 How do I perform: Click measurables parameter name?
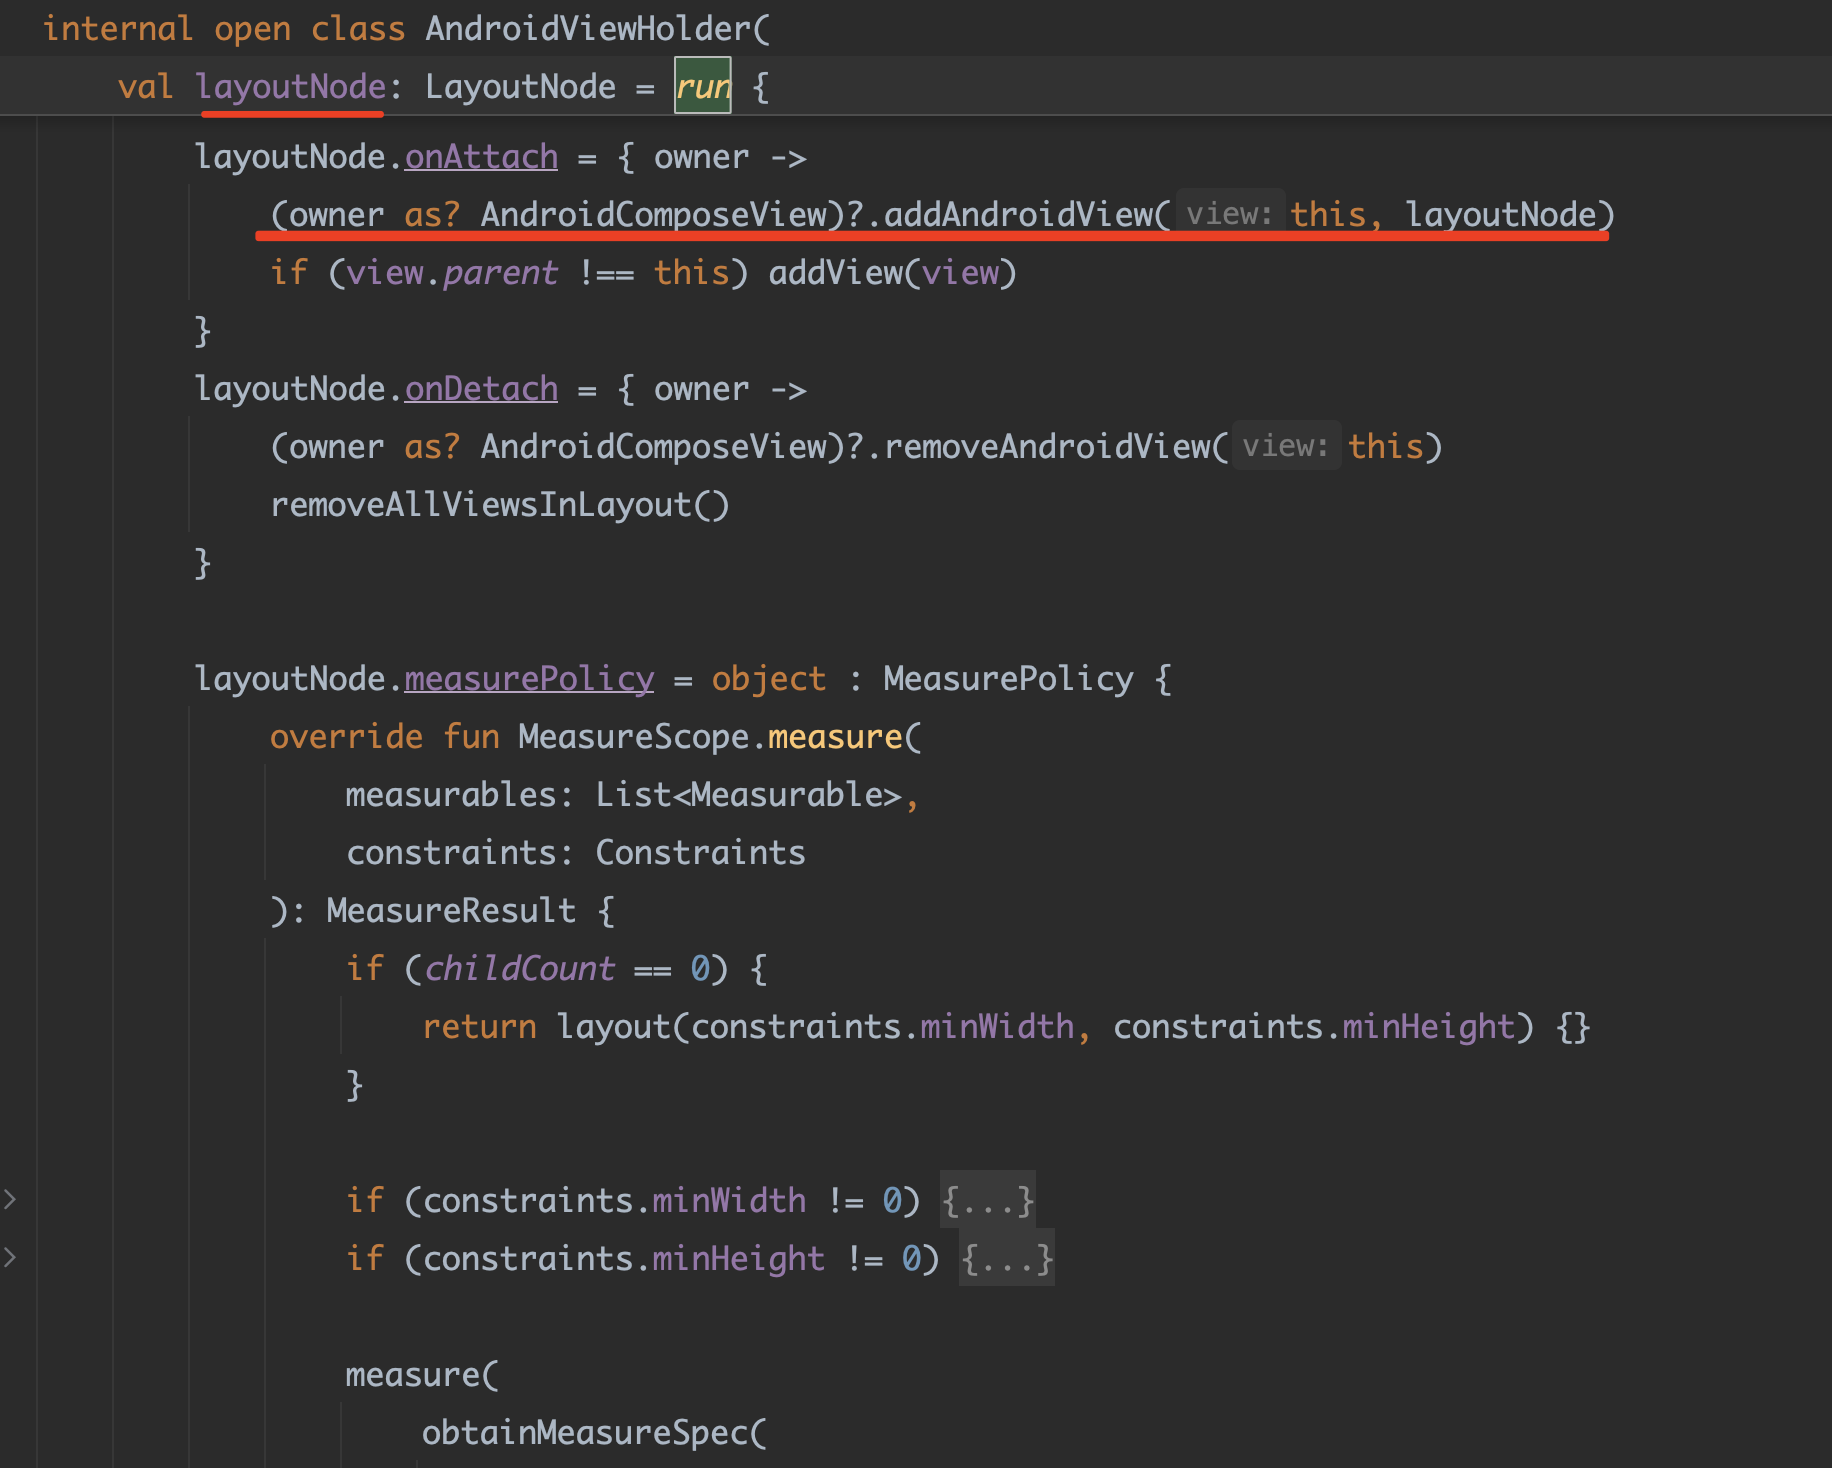pos(451,795)
